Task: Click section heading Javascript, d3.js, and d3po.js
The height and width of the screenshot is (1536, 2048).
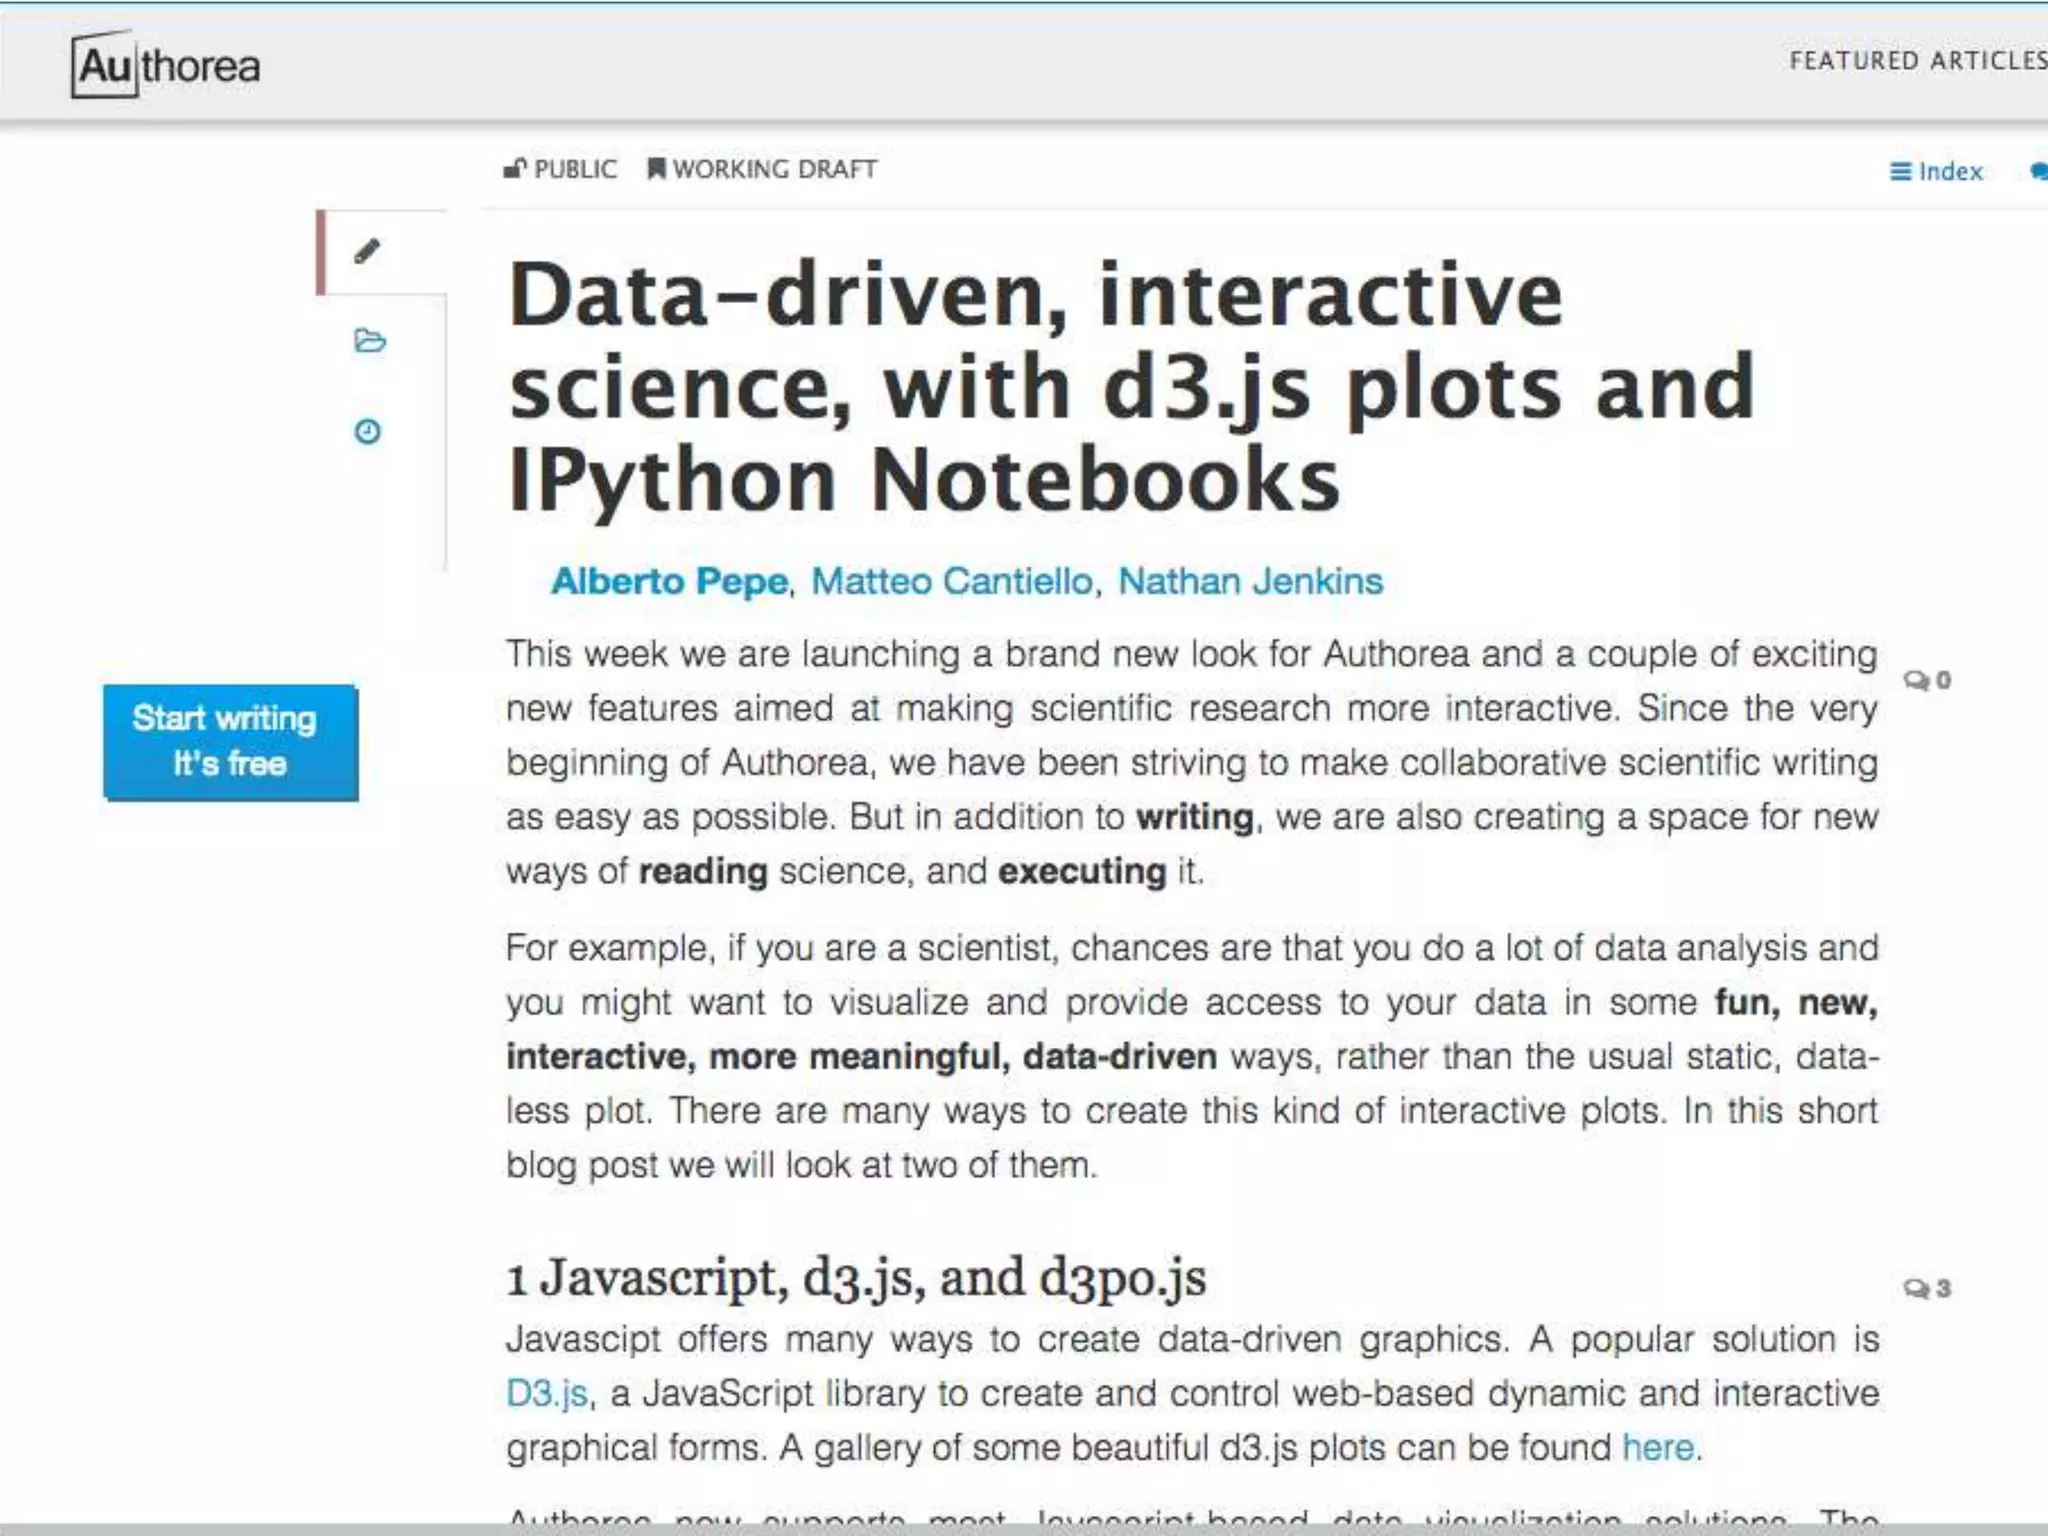Action: click(856, 1278)
